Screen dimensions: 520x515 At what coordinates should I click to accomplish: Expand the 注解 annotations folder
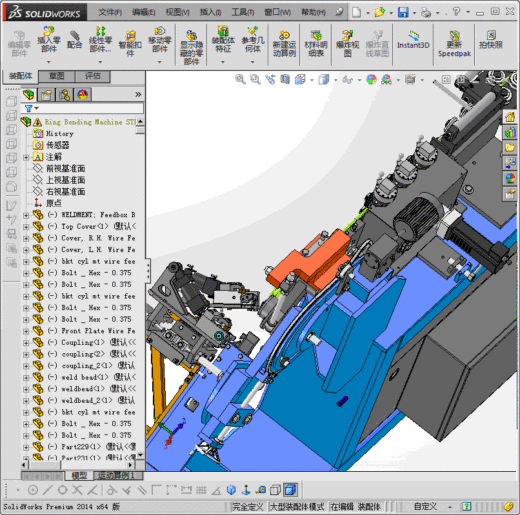pos(26,157)
